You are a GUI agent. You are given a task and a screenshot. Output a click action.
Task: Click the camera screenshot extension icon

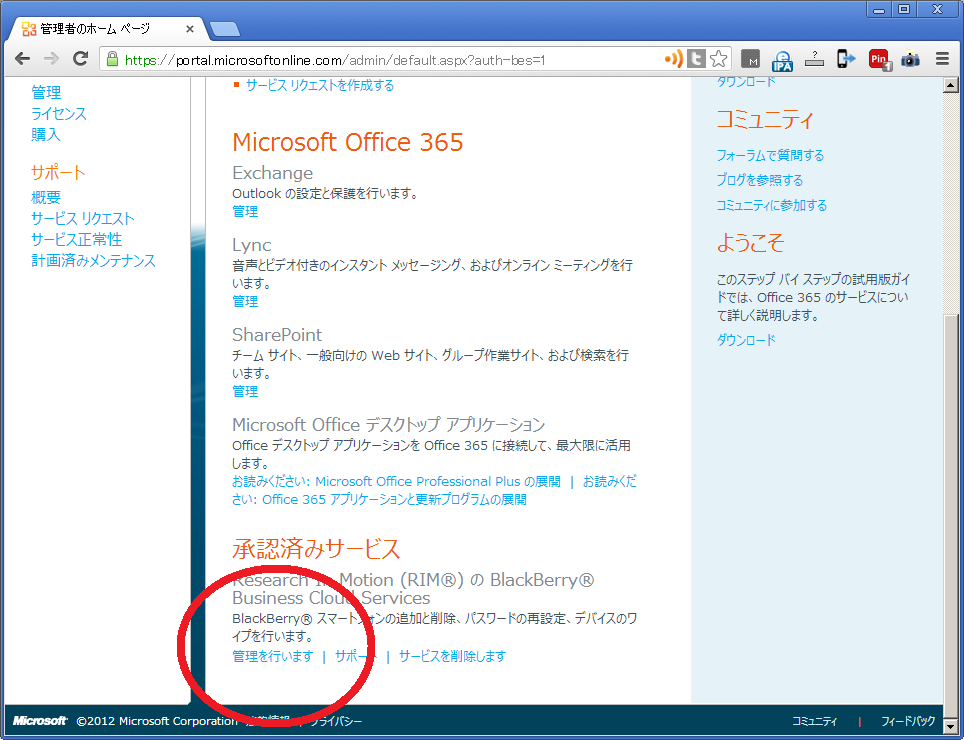pos(910,59)
